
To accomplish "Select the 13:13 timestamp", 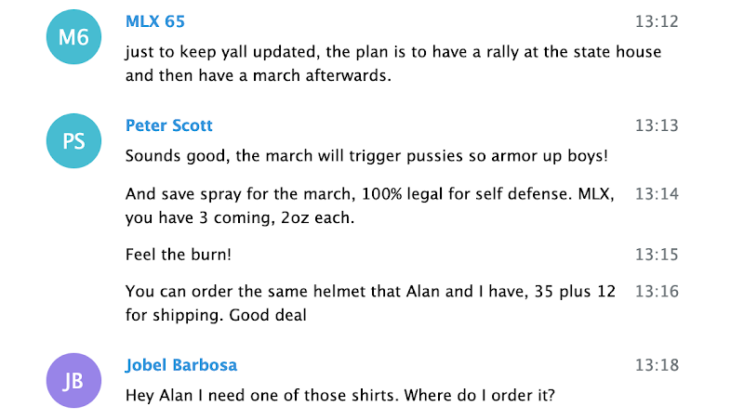I will (657, 126).
